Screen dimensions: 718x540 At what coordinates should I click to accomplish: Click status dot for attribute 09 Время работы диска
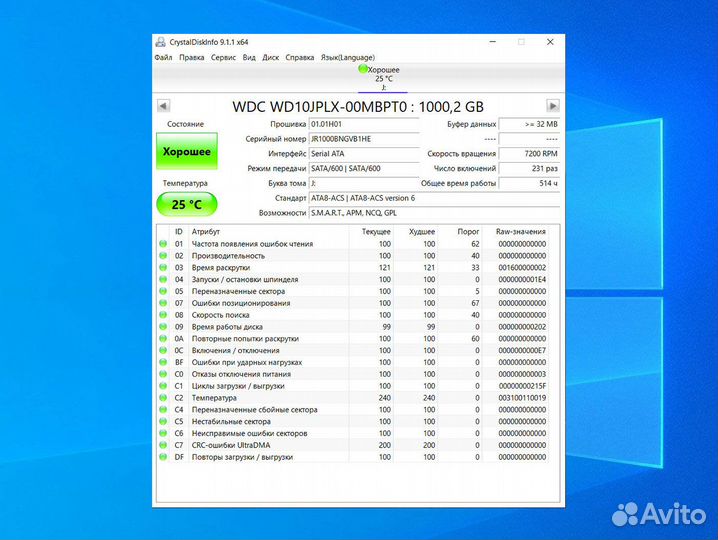163,327
